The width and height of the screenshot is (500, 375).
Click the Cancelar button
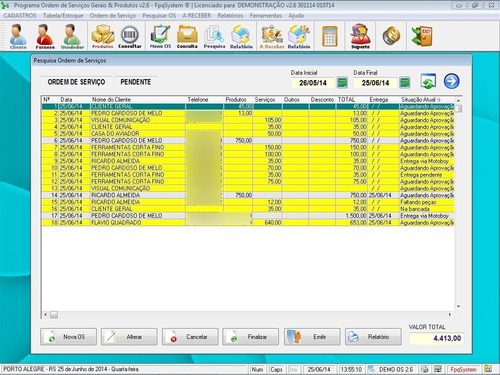click(190, 337)
